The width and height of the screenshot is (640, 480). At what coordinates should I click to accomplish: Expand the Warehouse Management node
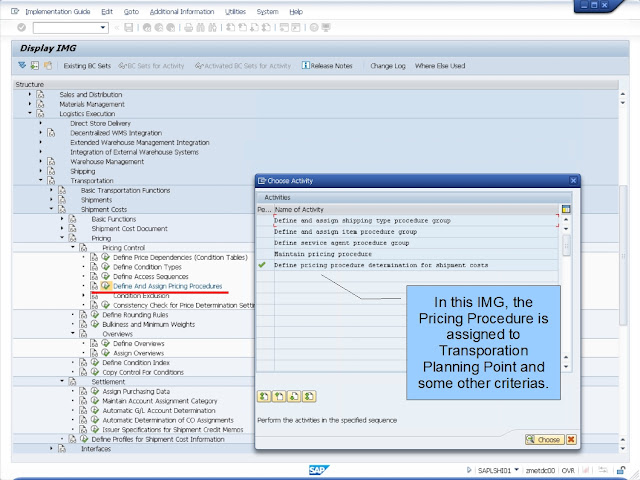click(40, 162)
